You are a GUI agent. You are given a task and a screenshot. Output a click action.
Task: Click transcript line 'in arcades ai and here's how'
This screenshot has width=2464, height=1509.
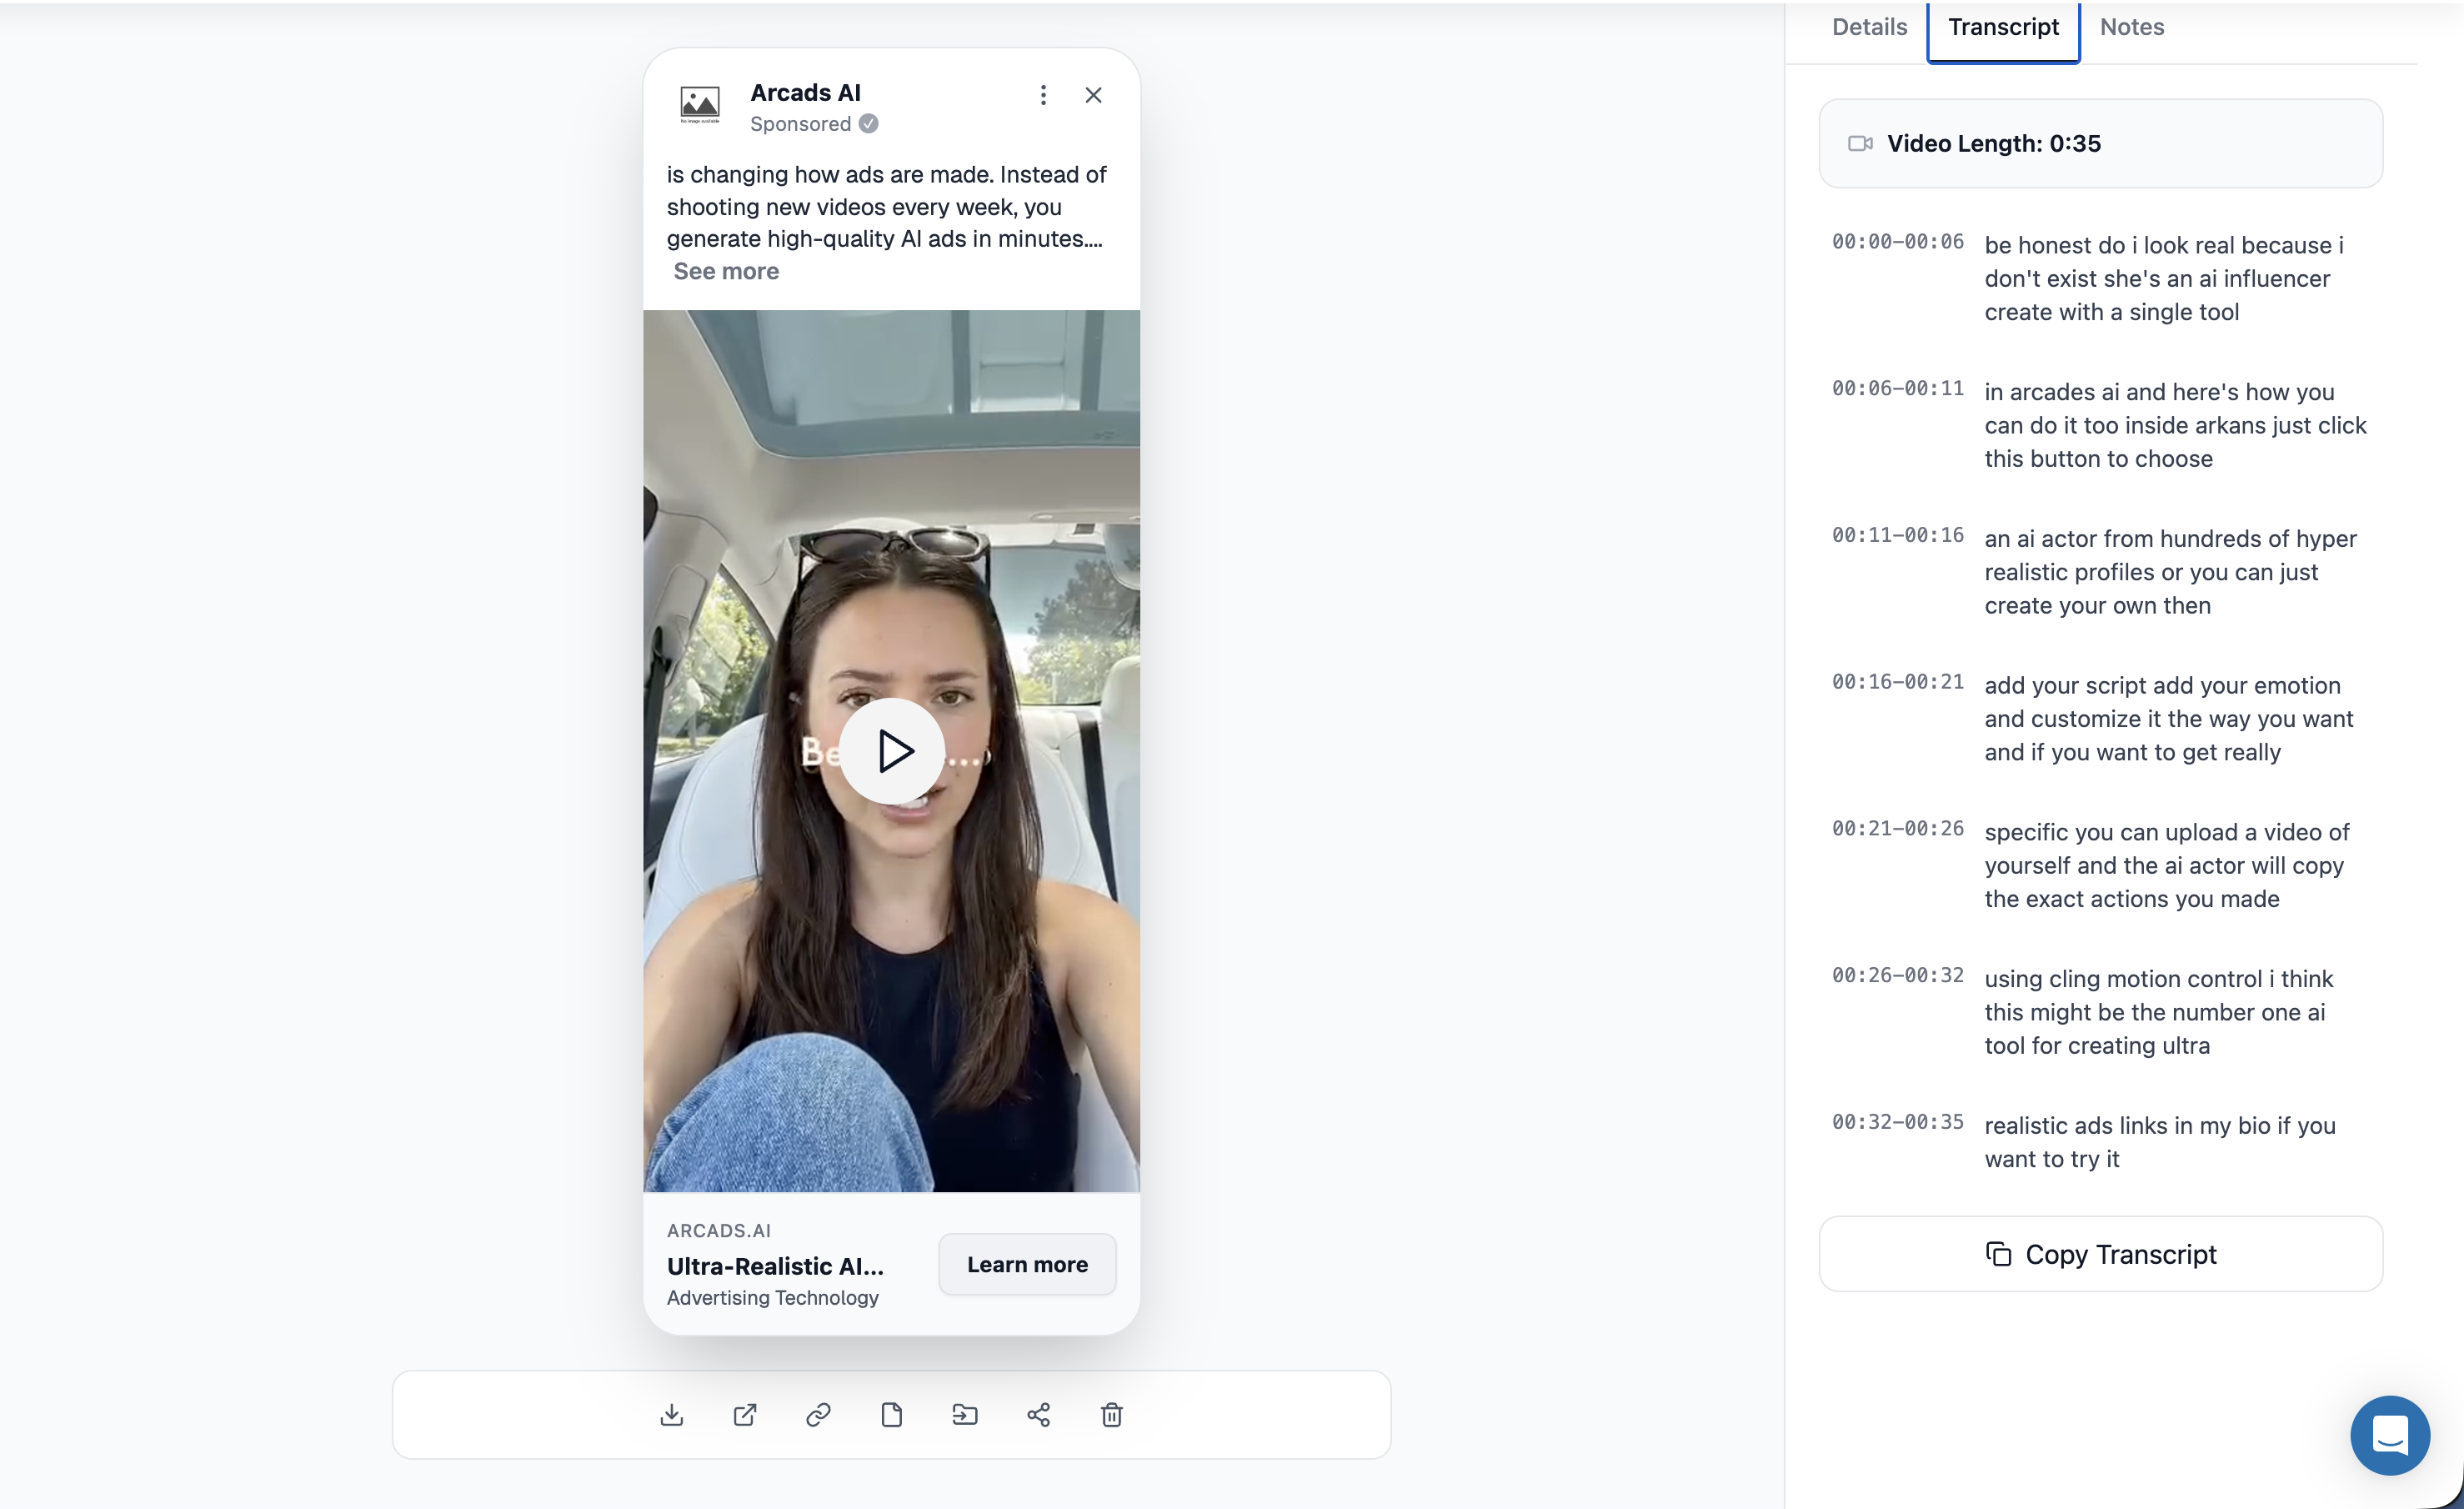point(2175,425)
